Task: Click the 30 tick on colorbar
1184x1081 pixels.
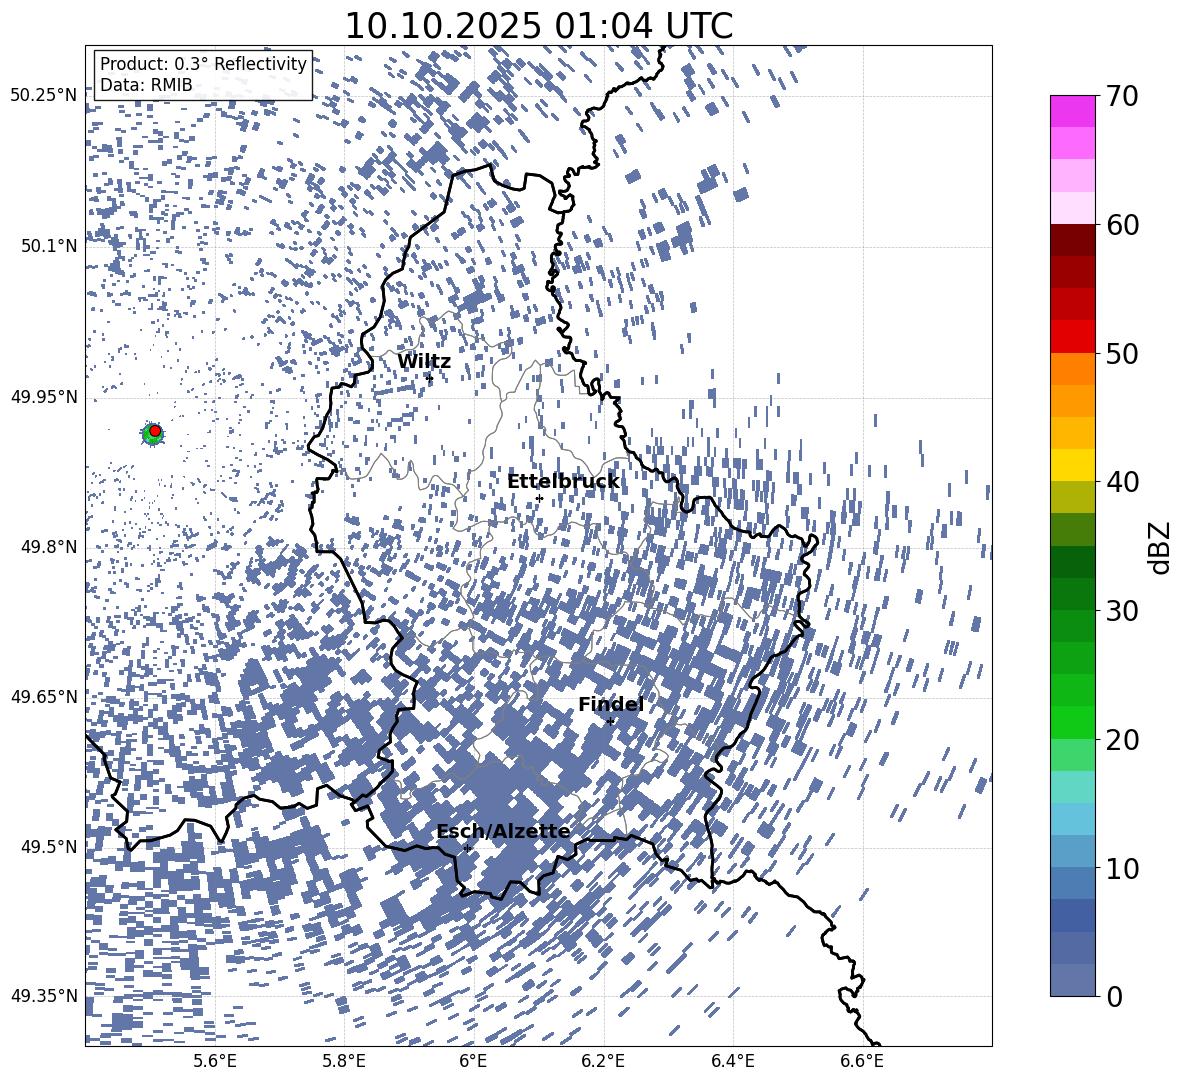Action: click(x=1122, y=611)
